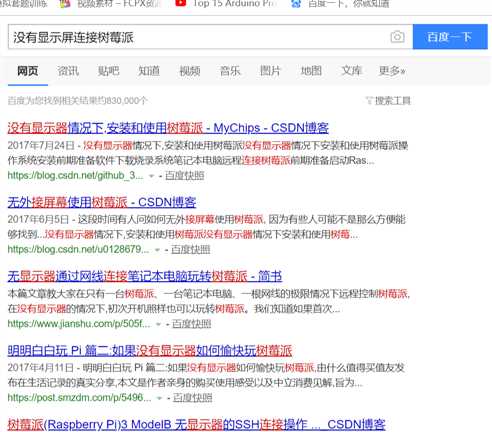This screenshot has height=432, width=492.
Task: Switch to the 资讯 tab
Action: pyautogui.click(x=68, y=71)
